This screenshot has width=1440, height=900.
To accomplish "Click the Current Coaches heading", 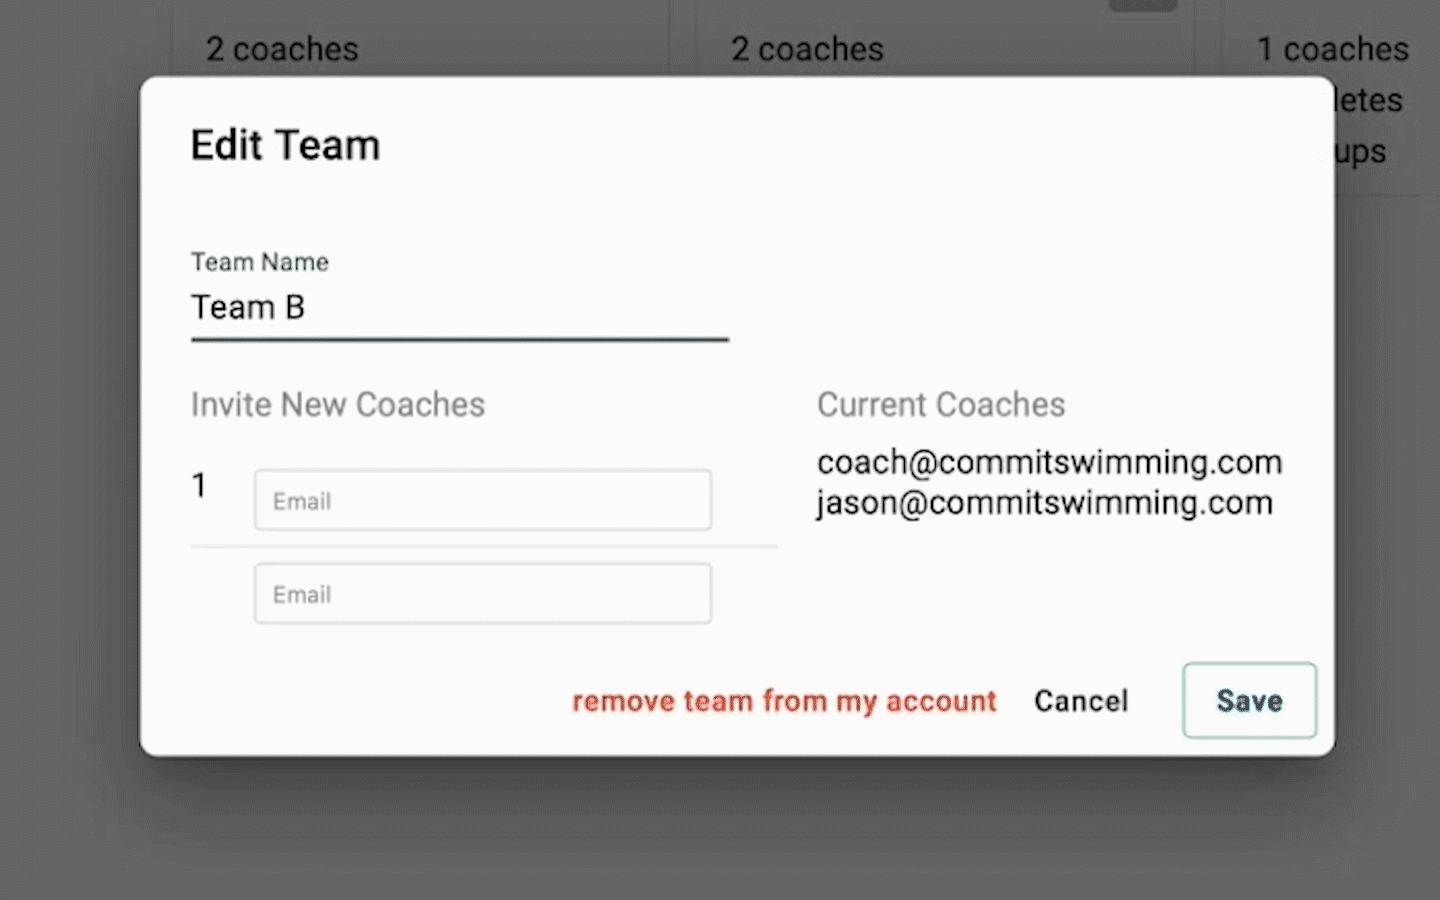I will (x=941, y=404).
